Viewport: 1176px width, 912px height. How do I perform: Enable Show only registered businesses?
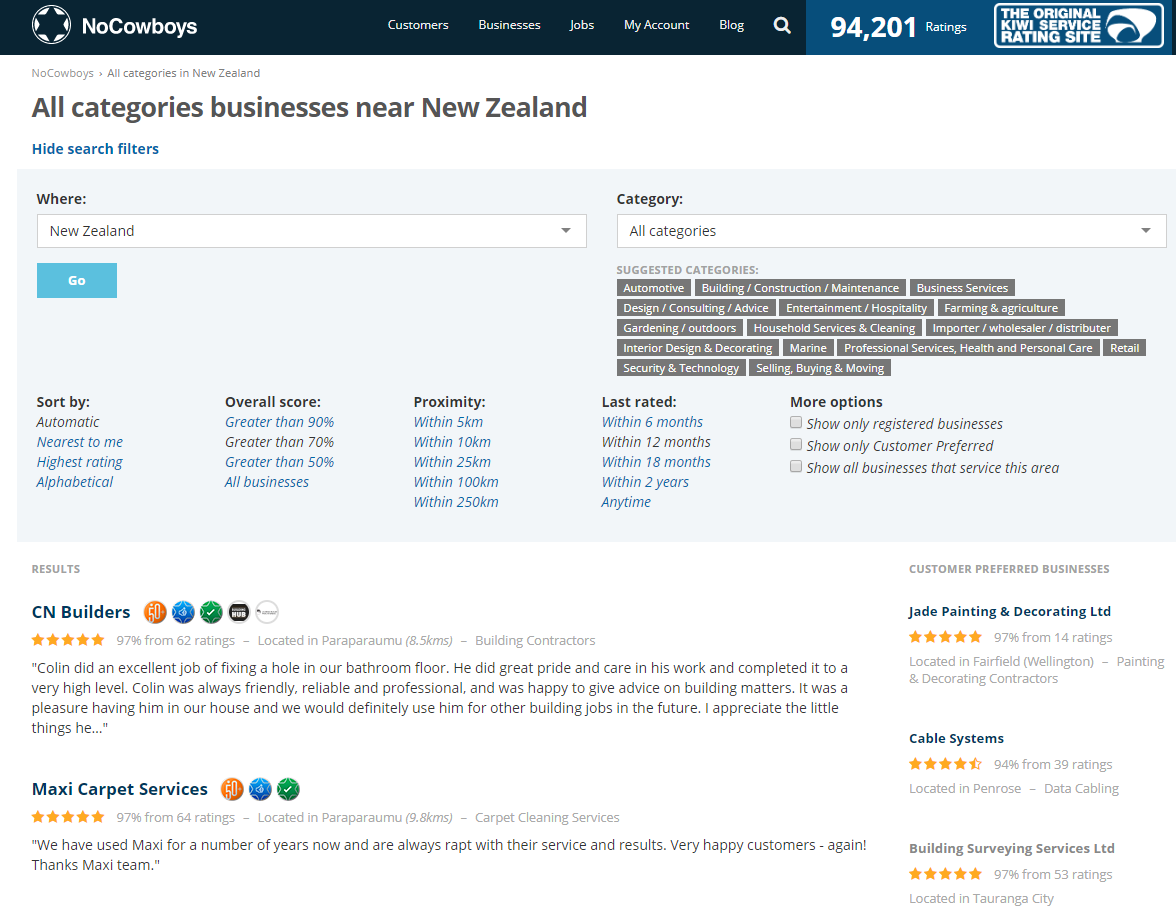pyautogui.click(x=796, y=422)
